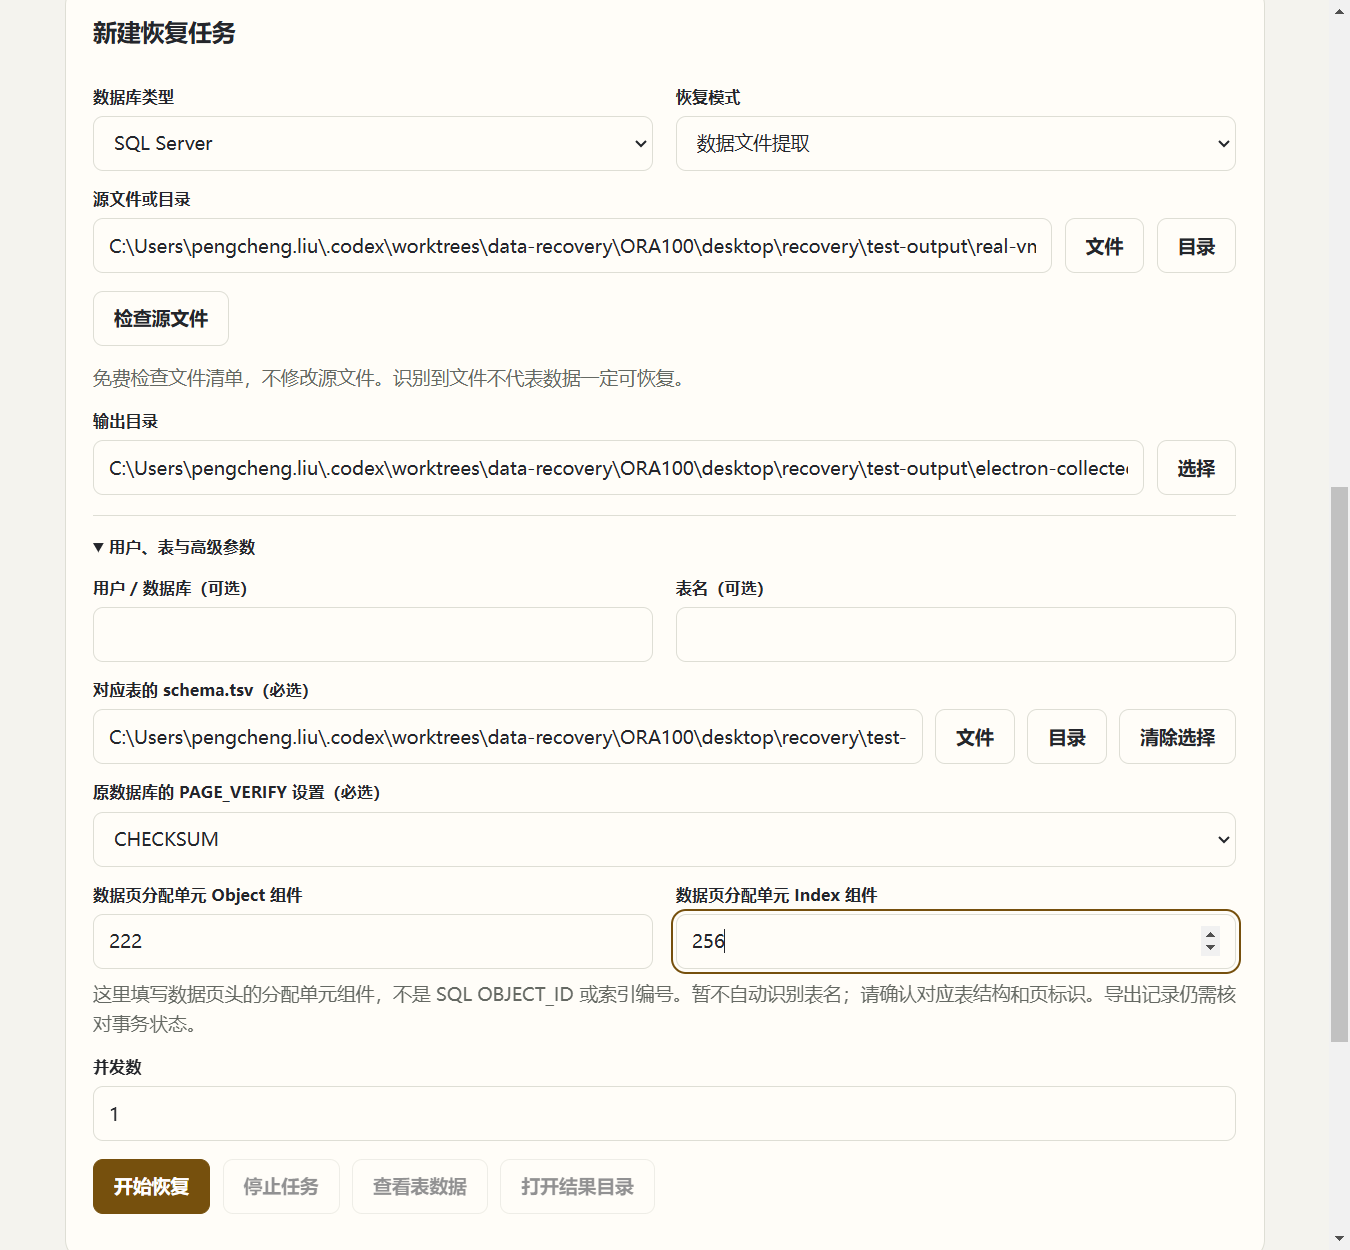Image resolution: width=1350 pixels, height=1250 pixels.
Task: Collapse the 用户、表与高级参数 section
Action: coord(174,547)
